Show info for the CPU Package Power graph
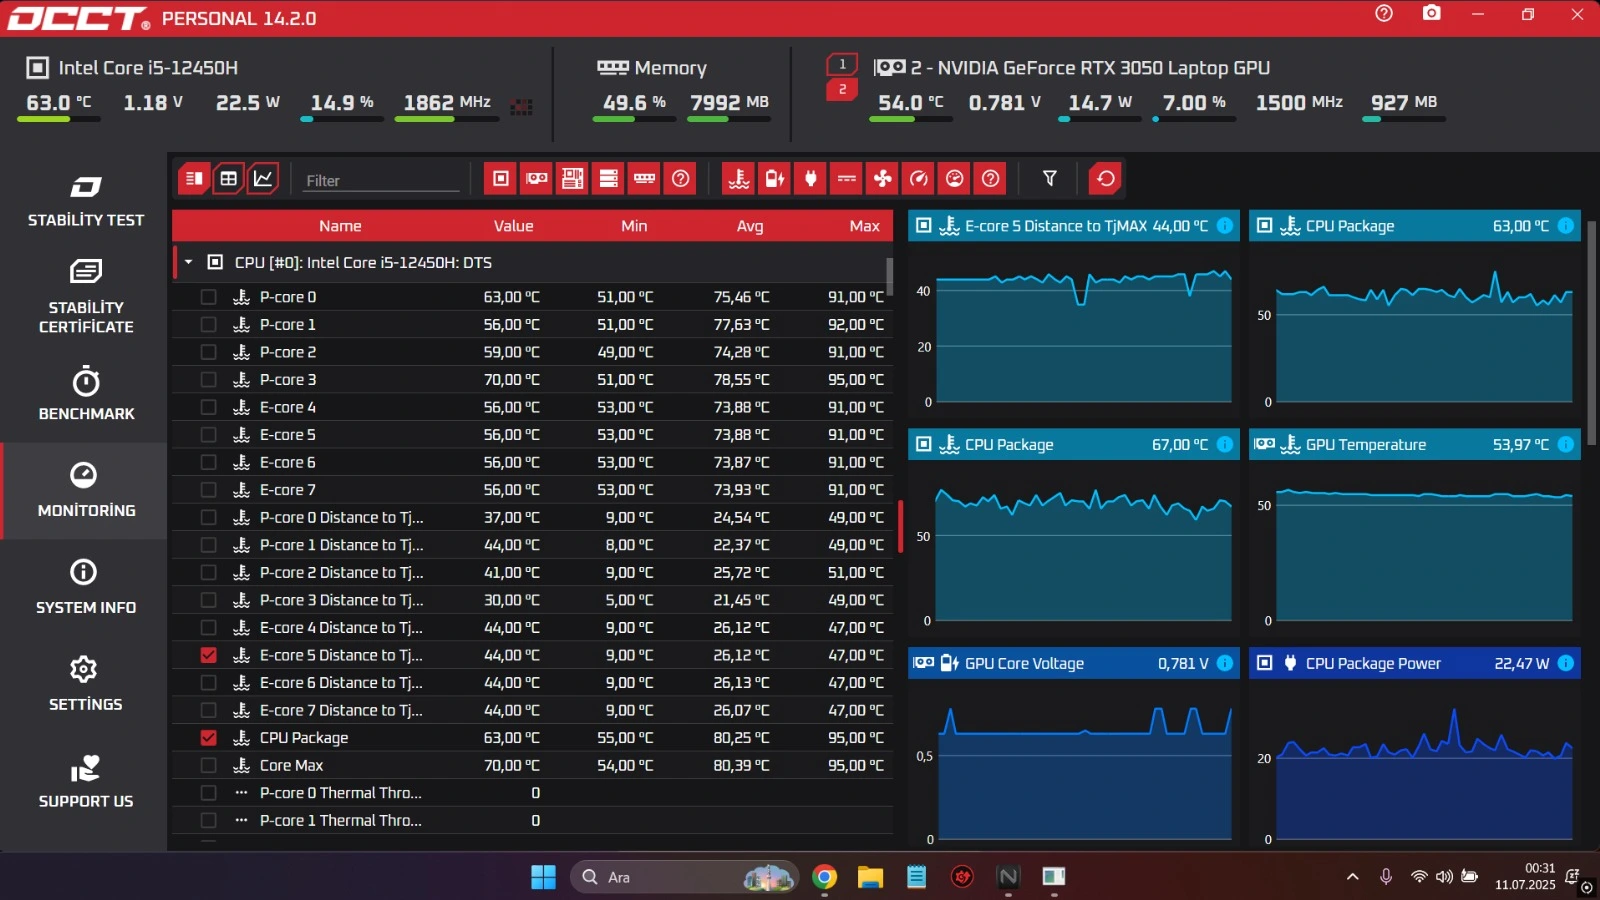 coord(1566,663)
